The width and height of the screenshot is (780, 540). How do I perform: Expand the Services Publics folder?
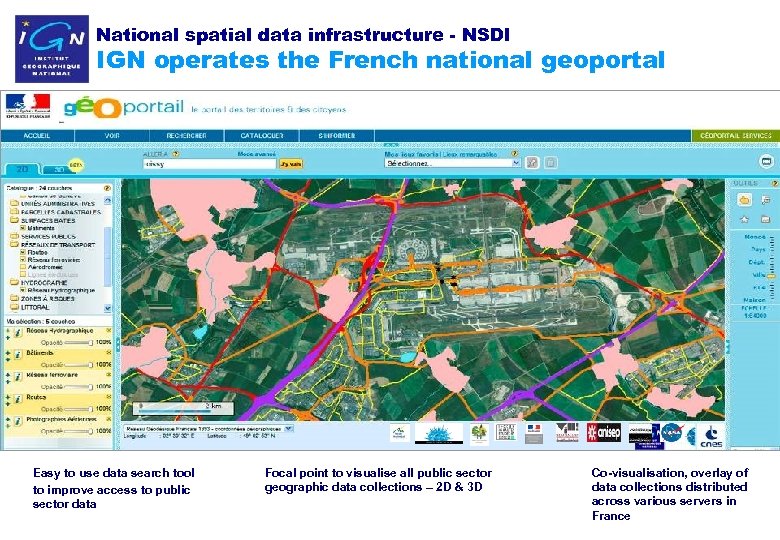pyautogui.click(x=14, y=236)
